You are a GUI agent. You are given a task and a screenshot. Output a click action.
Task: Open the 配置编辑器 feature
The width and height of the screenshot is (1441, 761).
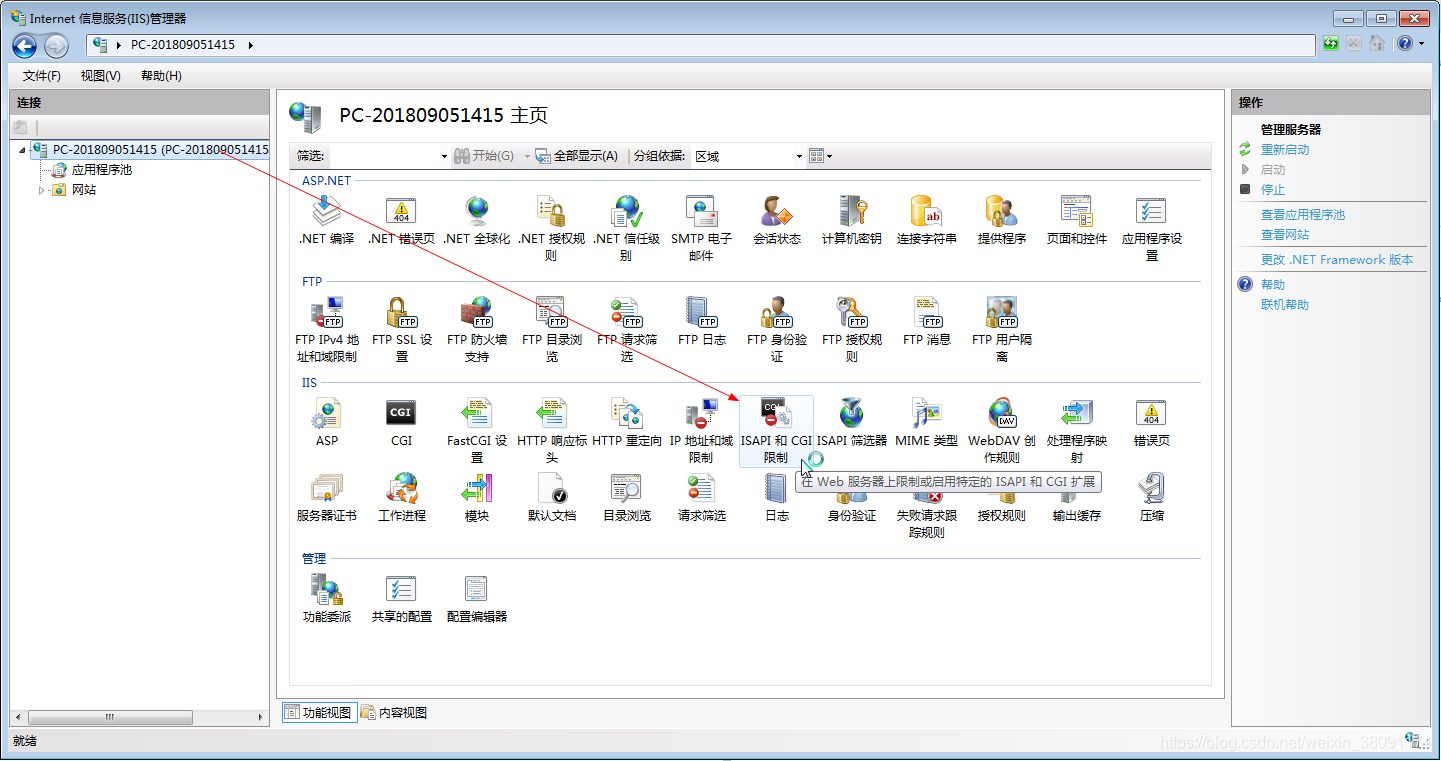477,598
